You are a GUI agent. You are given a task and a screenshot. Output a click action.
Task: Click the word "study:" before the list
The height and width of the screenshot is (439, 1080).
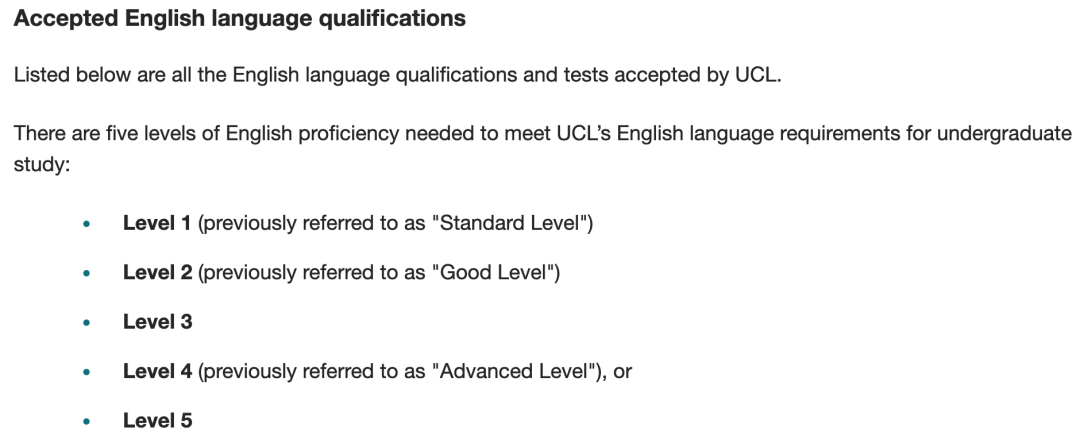(43, 165)
